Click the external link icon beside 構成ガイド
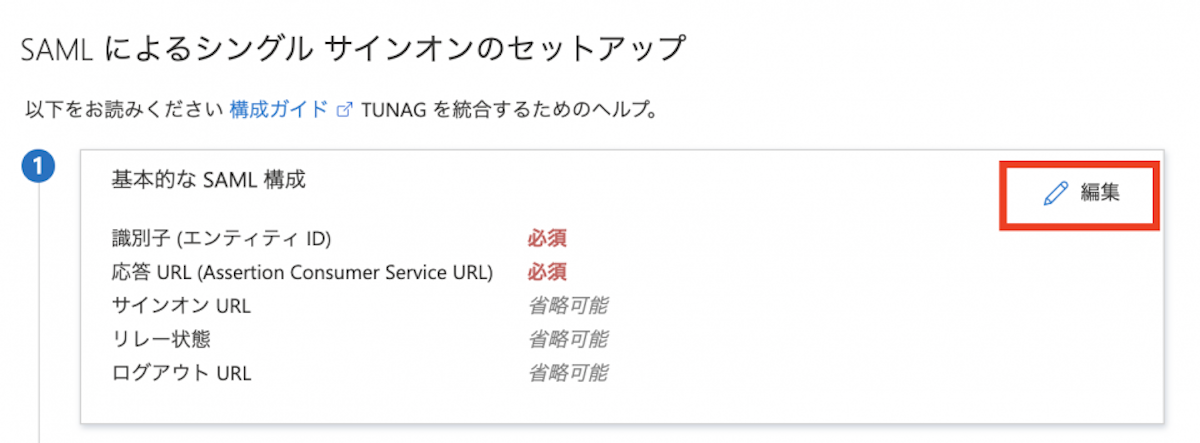 click(345, 110)
